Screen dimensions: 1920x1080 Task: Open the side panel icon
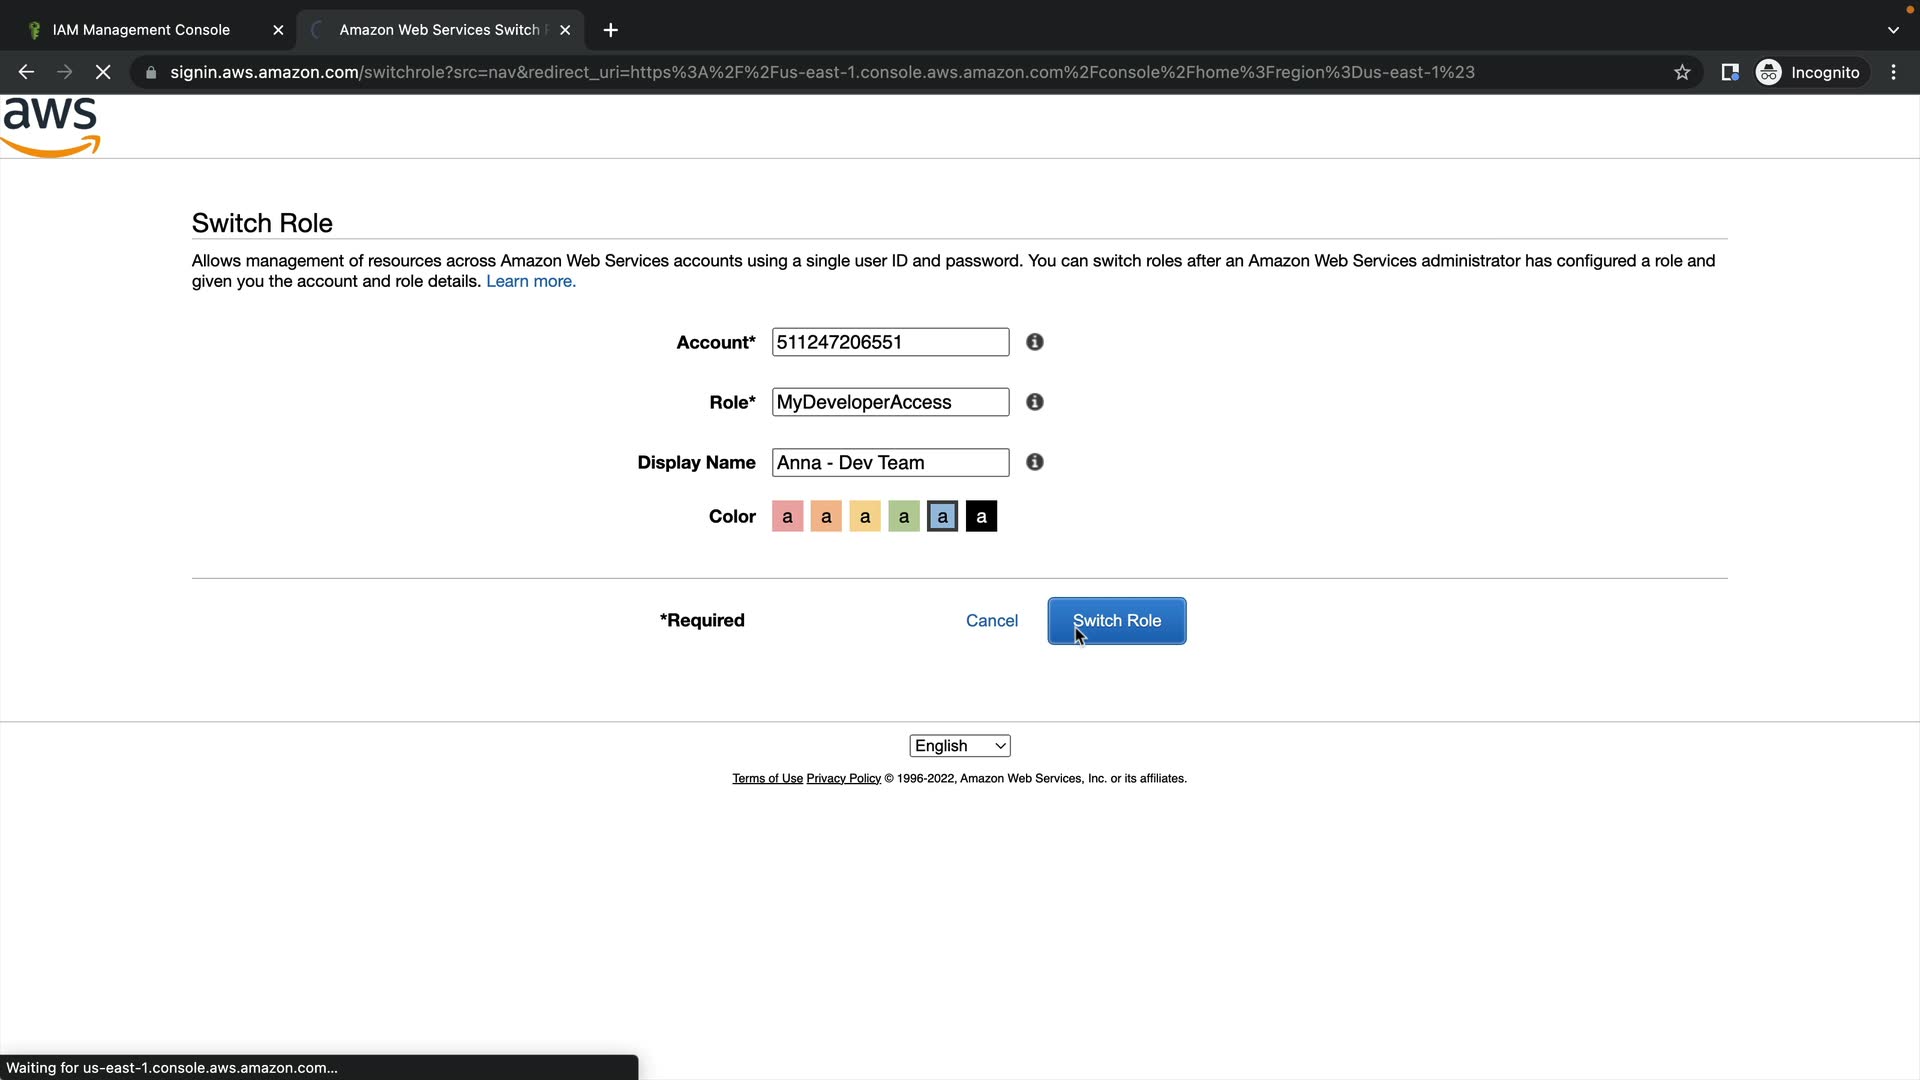(1729, 72)
